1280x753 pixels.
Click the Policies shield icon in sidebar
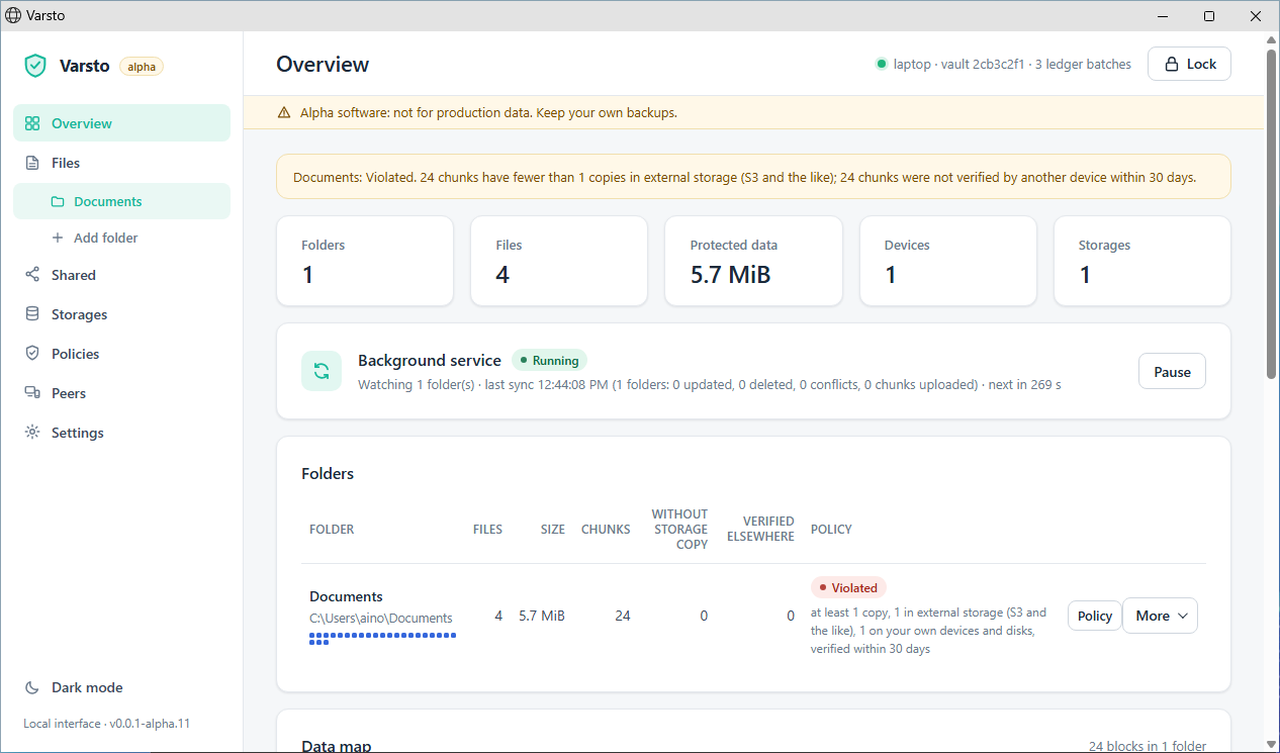[32, 353]
